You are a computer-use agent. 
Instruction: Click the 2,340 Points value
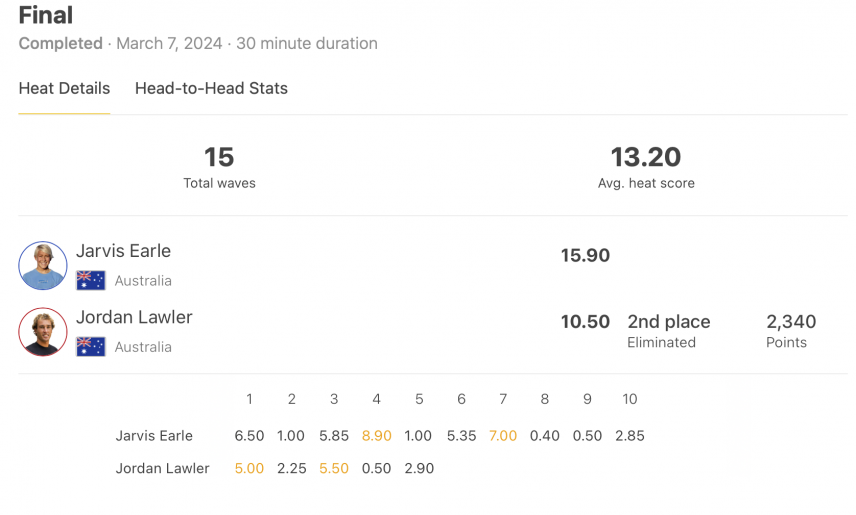click(x=791, y=330)
